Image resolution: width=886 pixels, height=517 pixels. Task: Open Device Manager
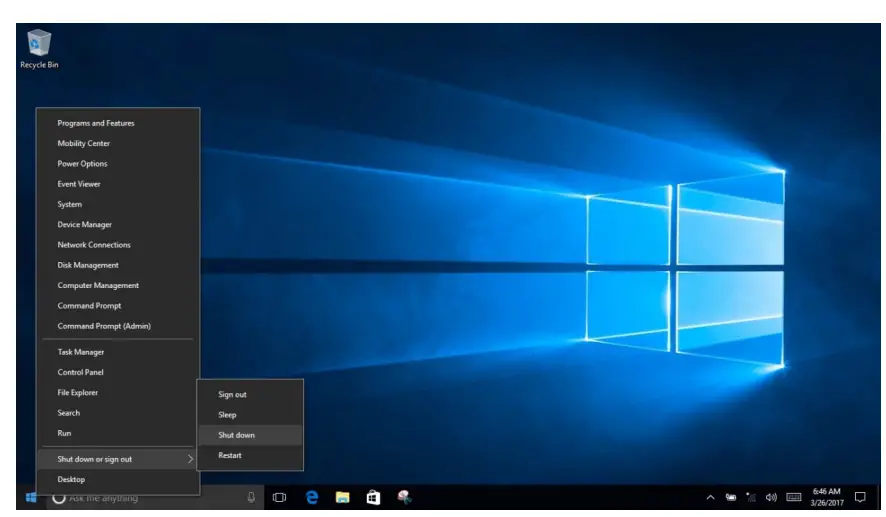coord(118,225)
